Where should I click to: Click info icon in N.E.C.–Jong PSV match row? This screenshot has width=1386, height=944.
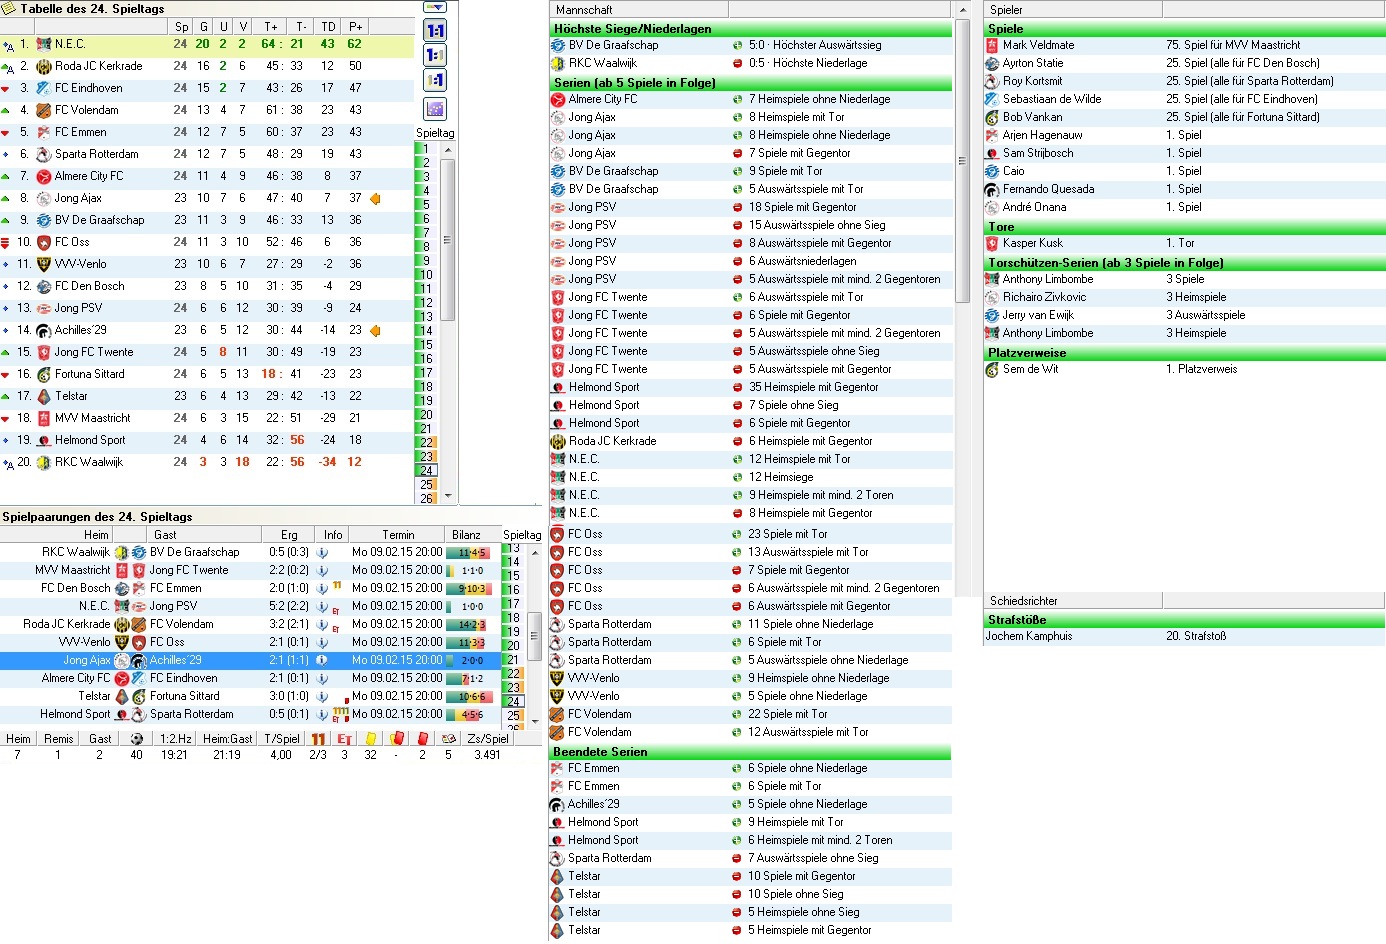tap(322, 606)
